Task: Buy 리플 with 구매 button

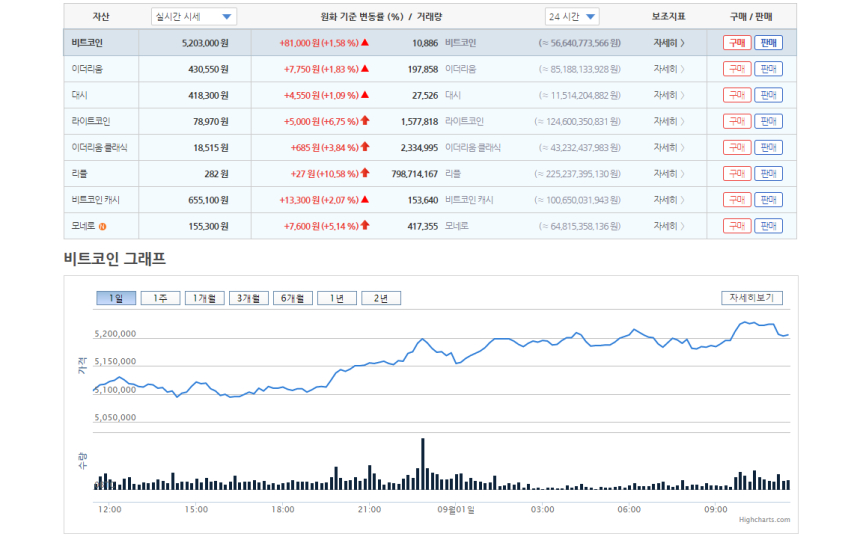Action: pyautogui.click(x=737, y=174)
